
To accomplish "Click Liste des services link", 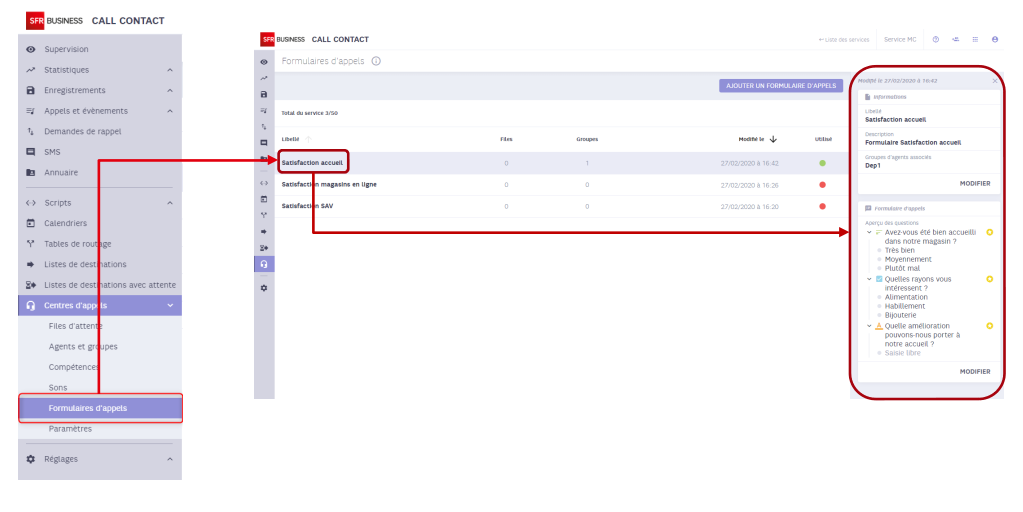I will tap(844, 40).
